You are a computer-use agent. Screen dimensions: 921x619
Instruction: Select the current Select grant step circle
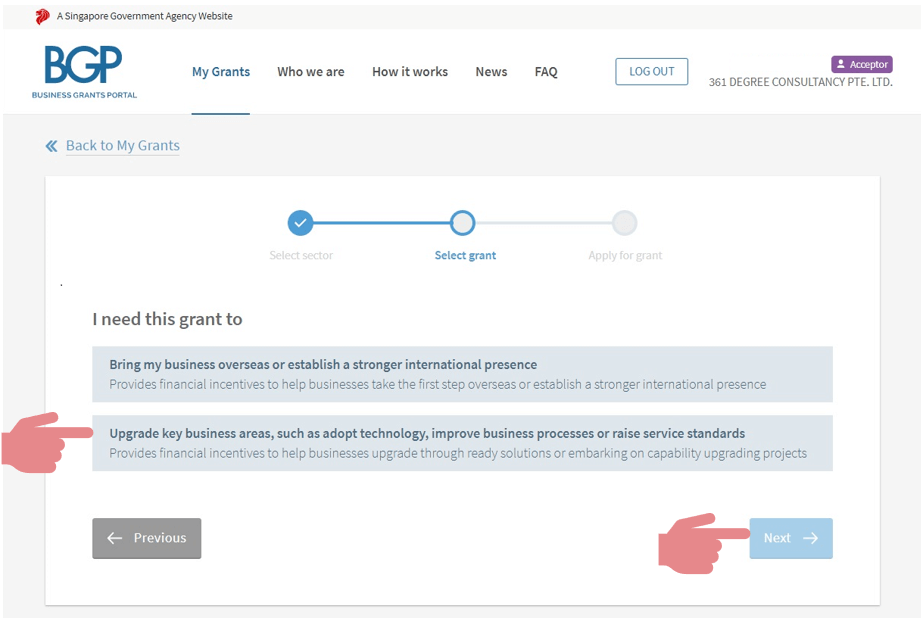pos(462,223)
